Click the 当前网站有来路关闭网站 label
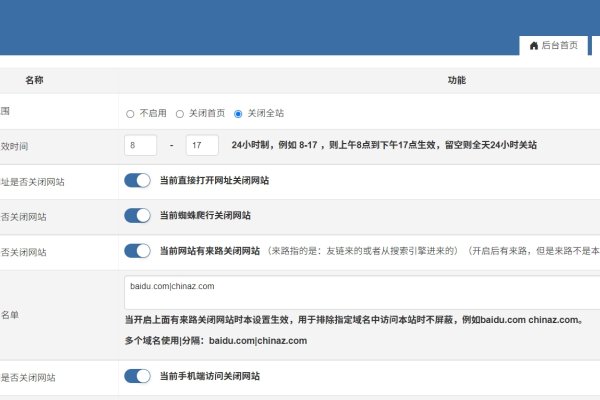The image size is (600, 400). pos(210,251)
